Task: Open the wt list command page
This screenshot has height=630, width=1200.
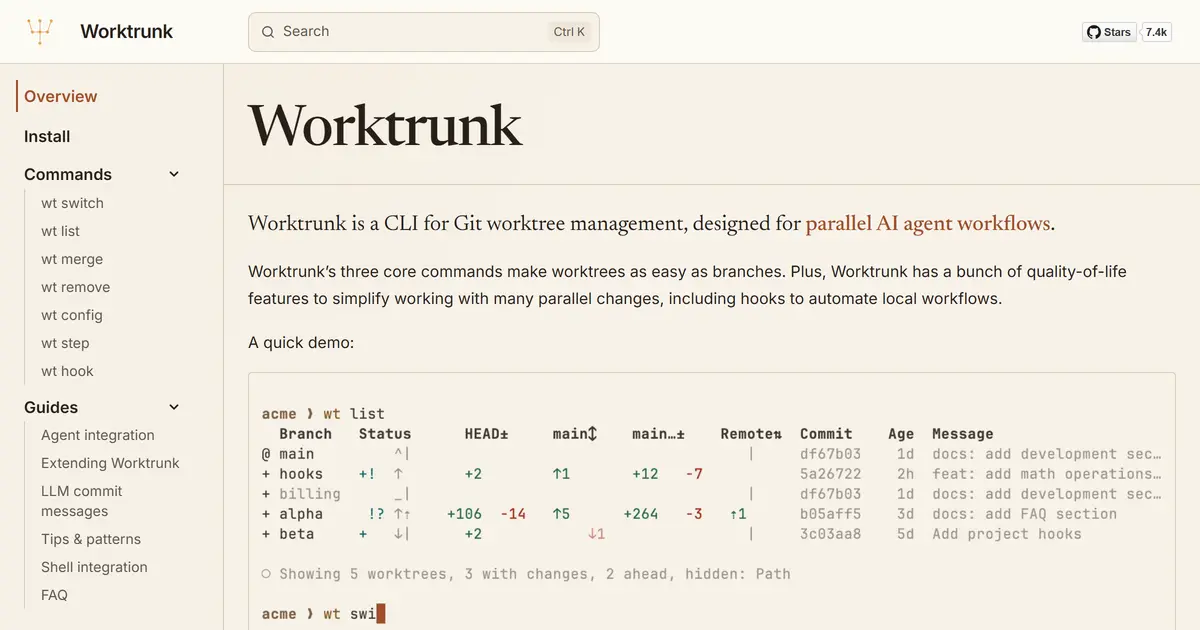Action: pyautogui.click(x=60, y=231)
